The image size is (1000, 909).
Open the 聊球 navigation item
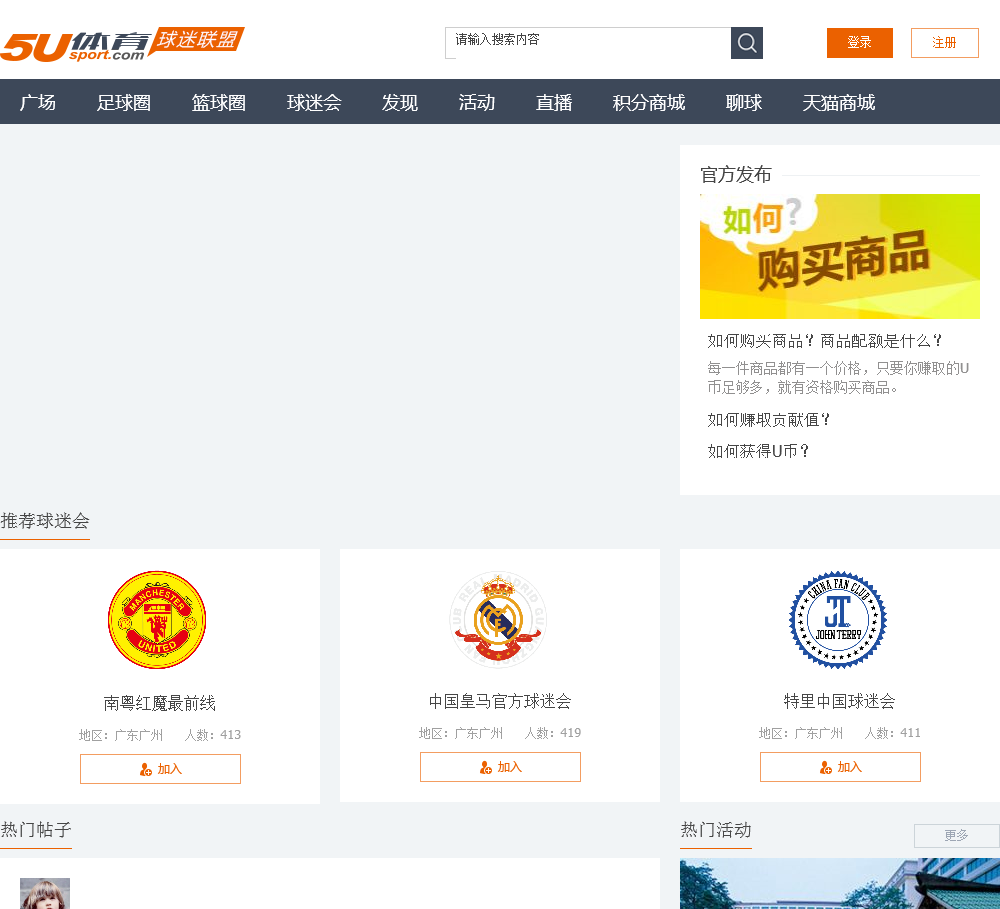pos(744,102)
